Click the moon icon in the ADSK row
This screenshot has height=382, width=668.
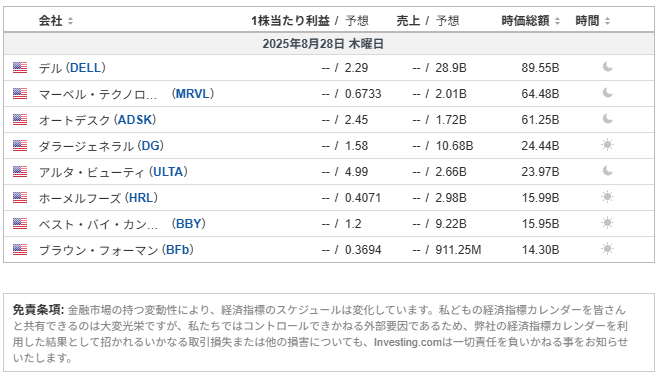(x=608, y=119)
